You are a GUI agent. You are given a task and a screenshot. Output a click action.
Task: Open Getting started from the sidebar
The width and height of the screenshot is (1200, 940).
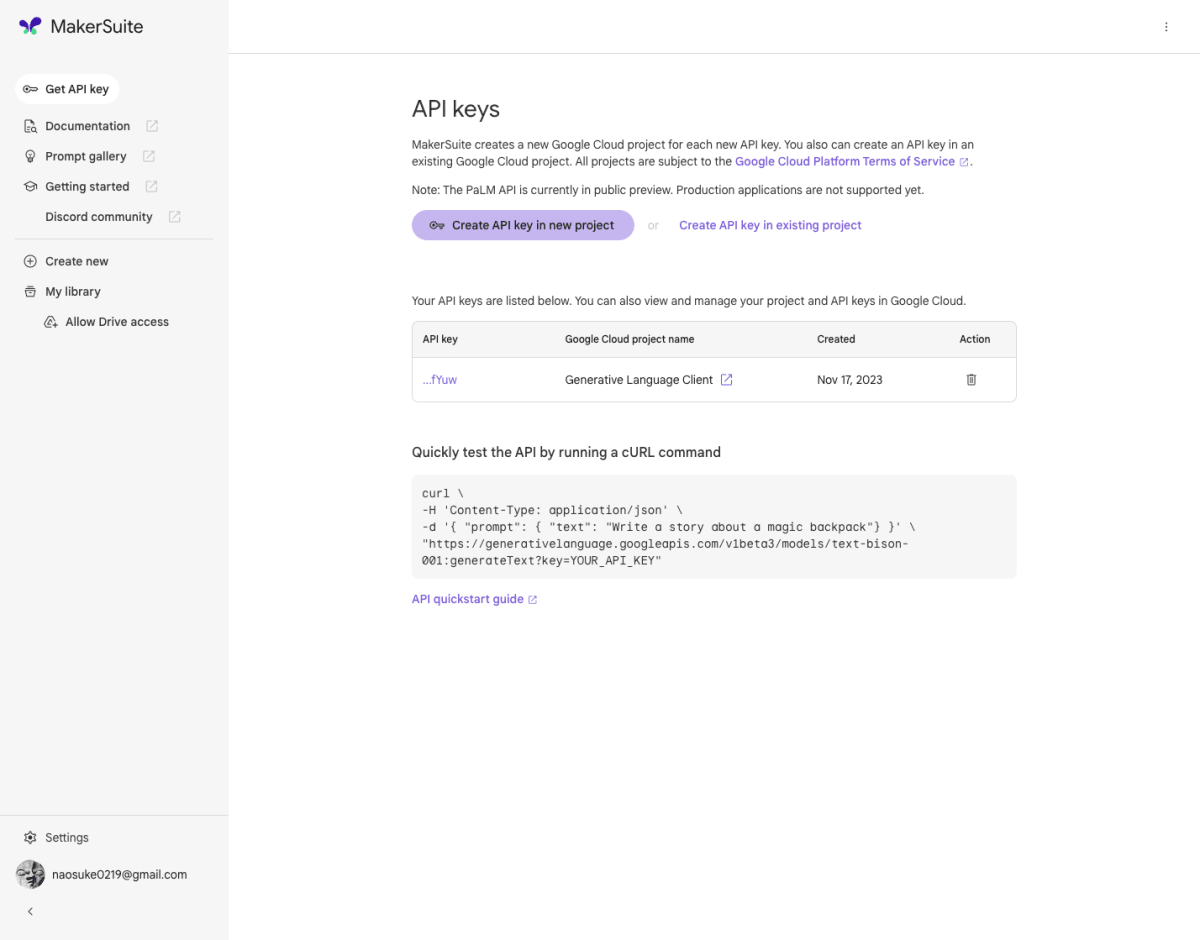click(87, 187)
